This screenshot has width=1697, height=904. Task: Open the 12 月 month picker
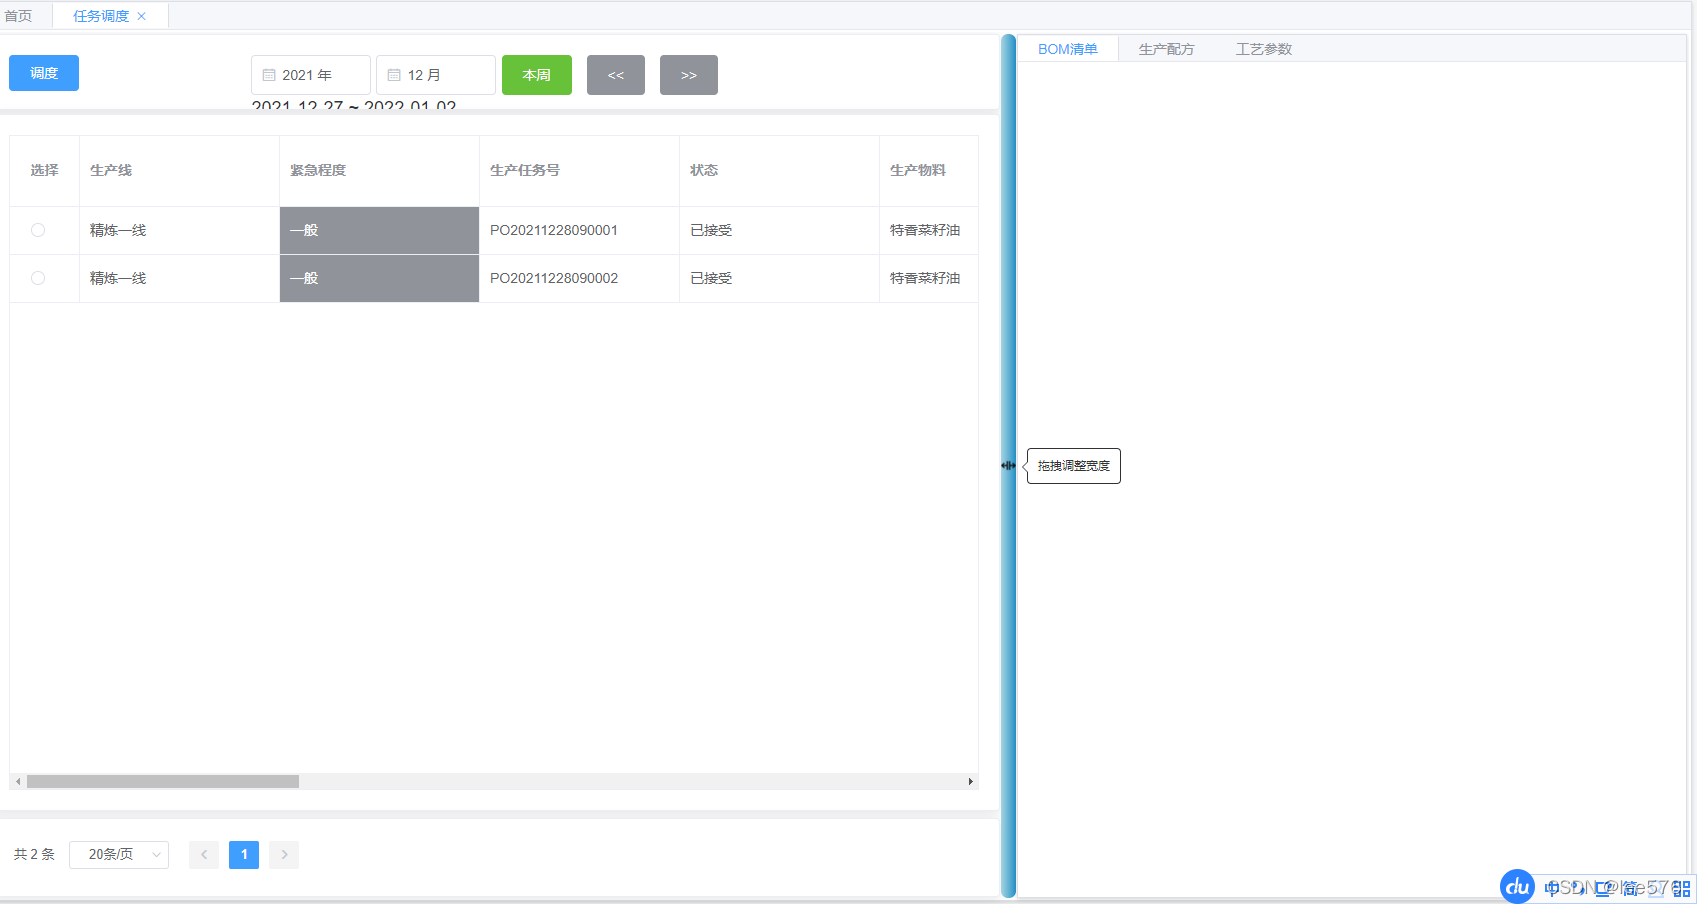(x=436, y=75)
